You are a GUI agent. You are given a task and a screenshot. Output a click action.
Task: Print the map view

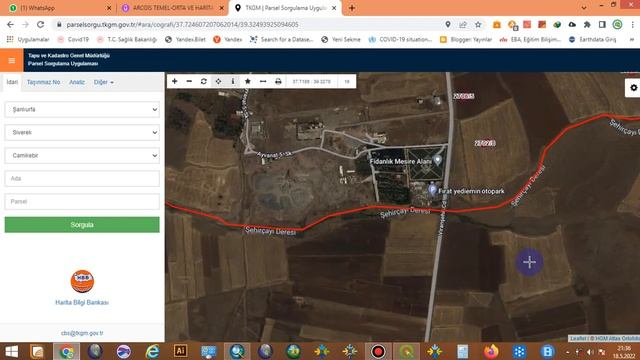[278, 81]
